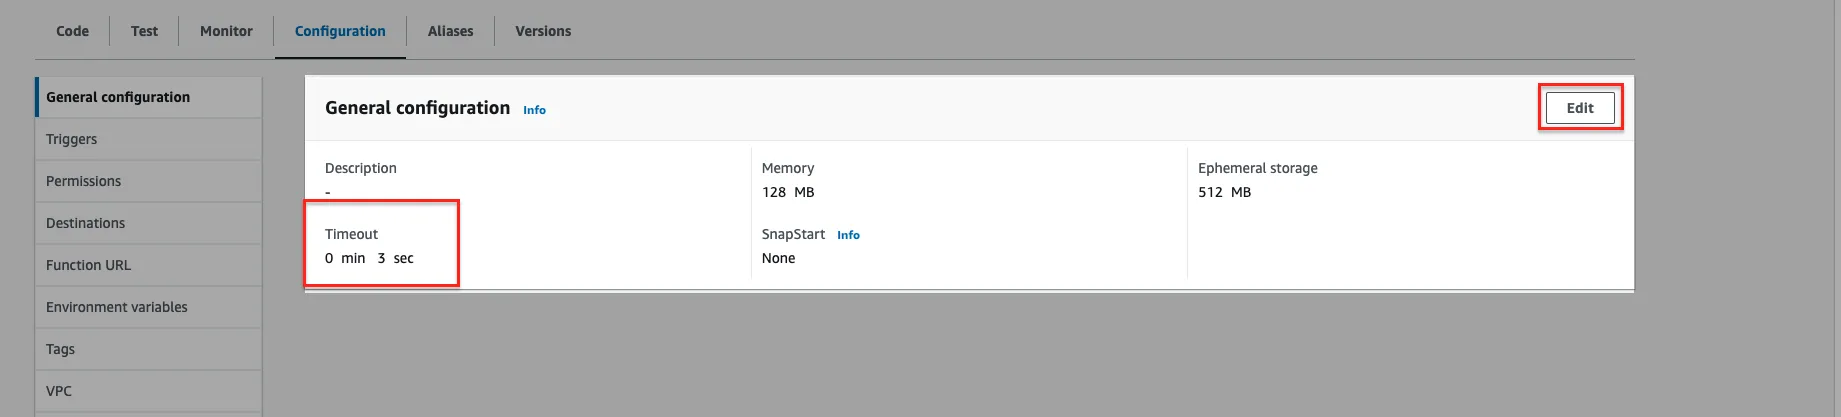Open the Permissions section
Screen dimensions: 1841x417
pyautogui.click(x=149, y=181)
